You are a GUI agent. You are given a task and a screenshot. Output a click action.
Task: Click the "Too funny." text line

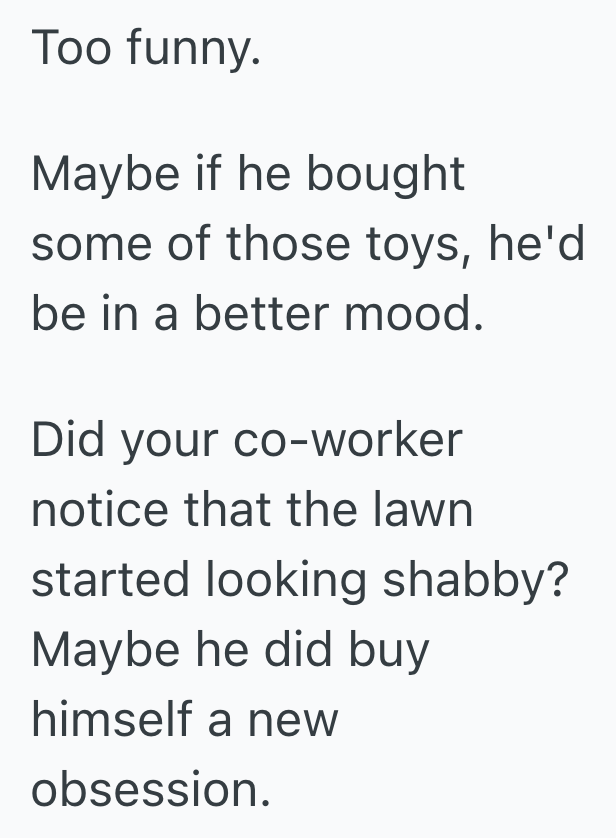coord(147,49)
